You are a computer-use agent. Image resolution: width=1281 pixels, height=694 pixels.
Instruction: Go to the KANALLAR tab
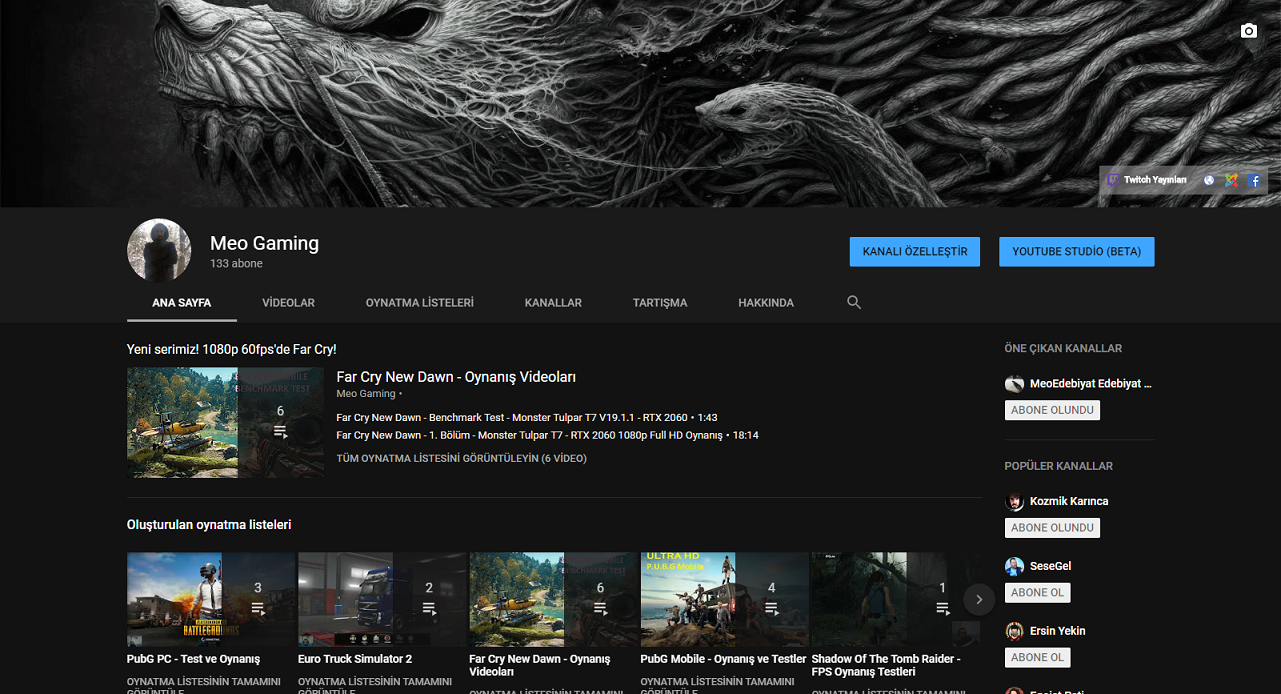pos(553,303)
